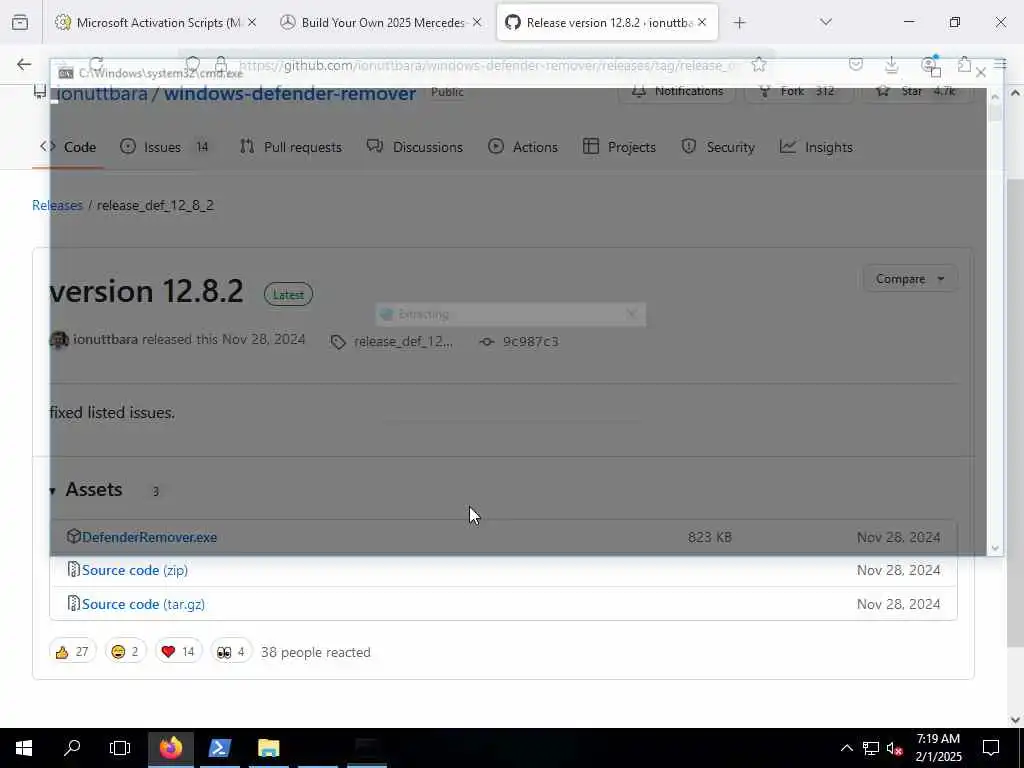Screen dimensions: 1024x768
Task: Click the tracking protection shield icon
Action: point(192,64)
